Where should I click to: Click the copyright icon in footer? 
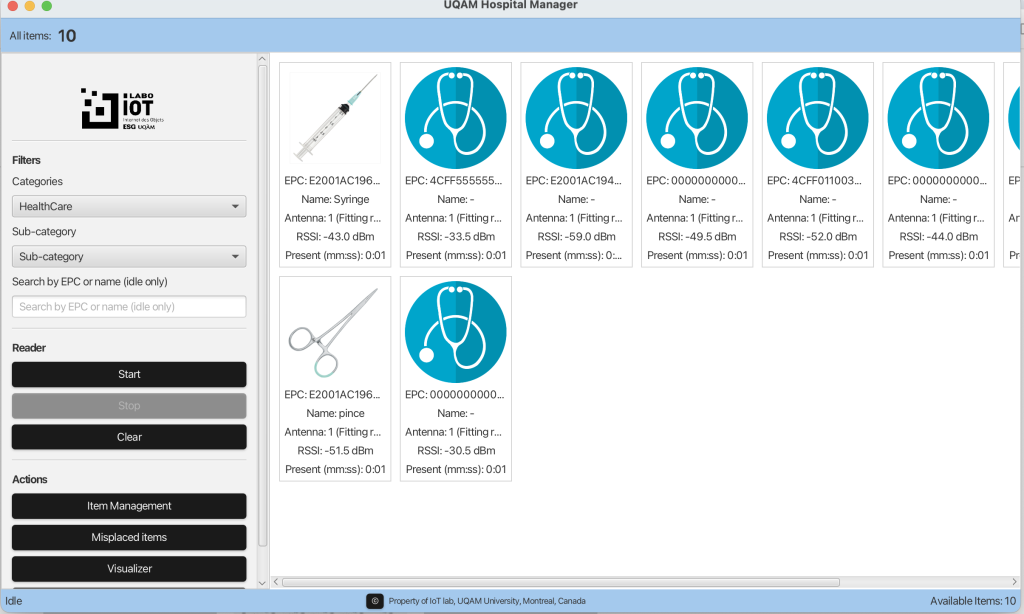[x=375, y=601]
